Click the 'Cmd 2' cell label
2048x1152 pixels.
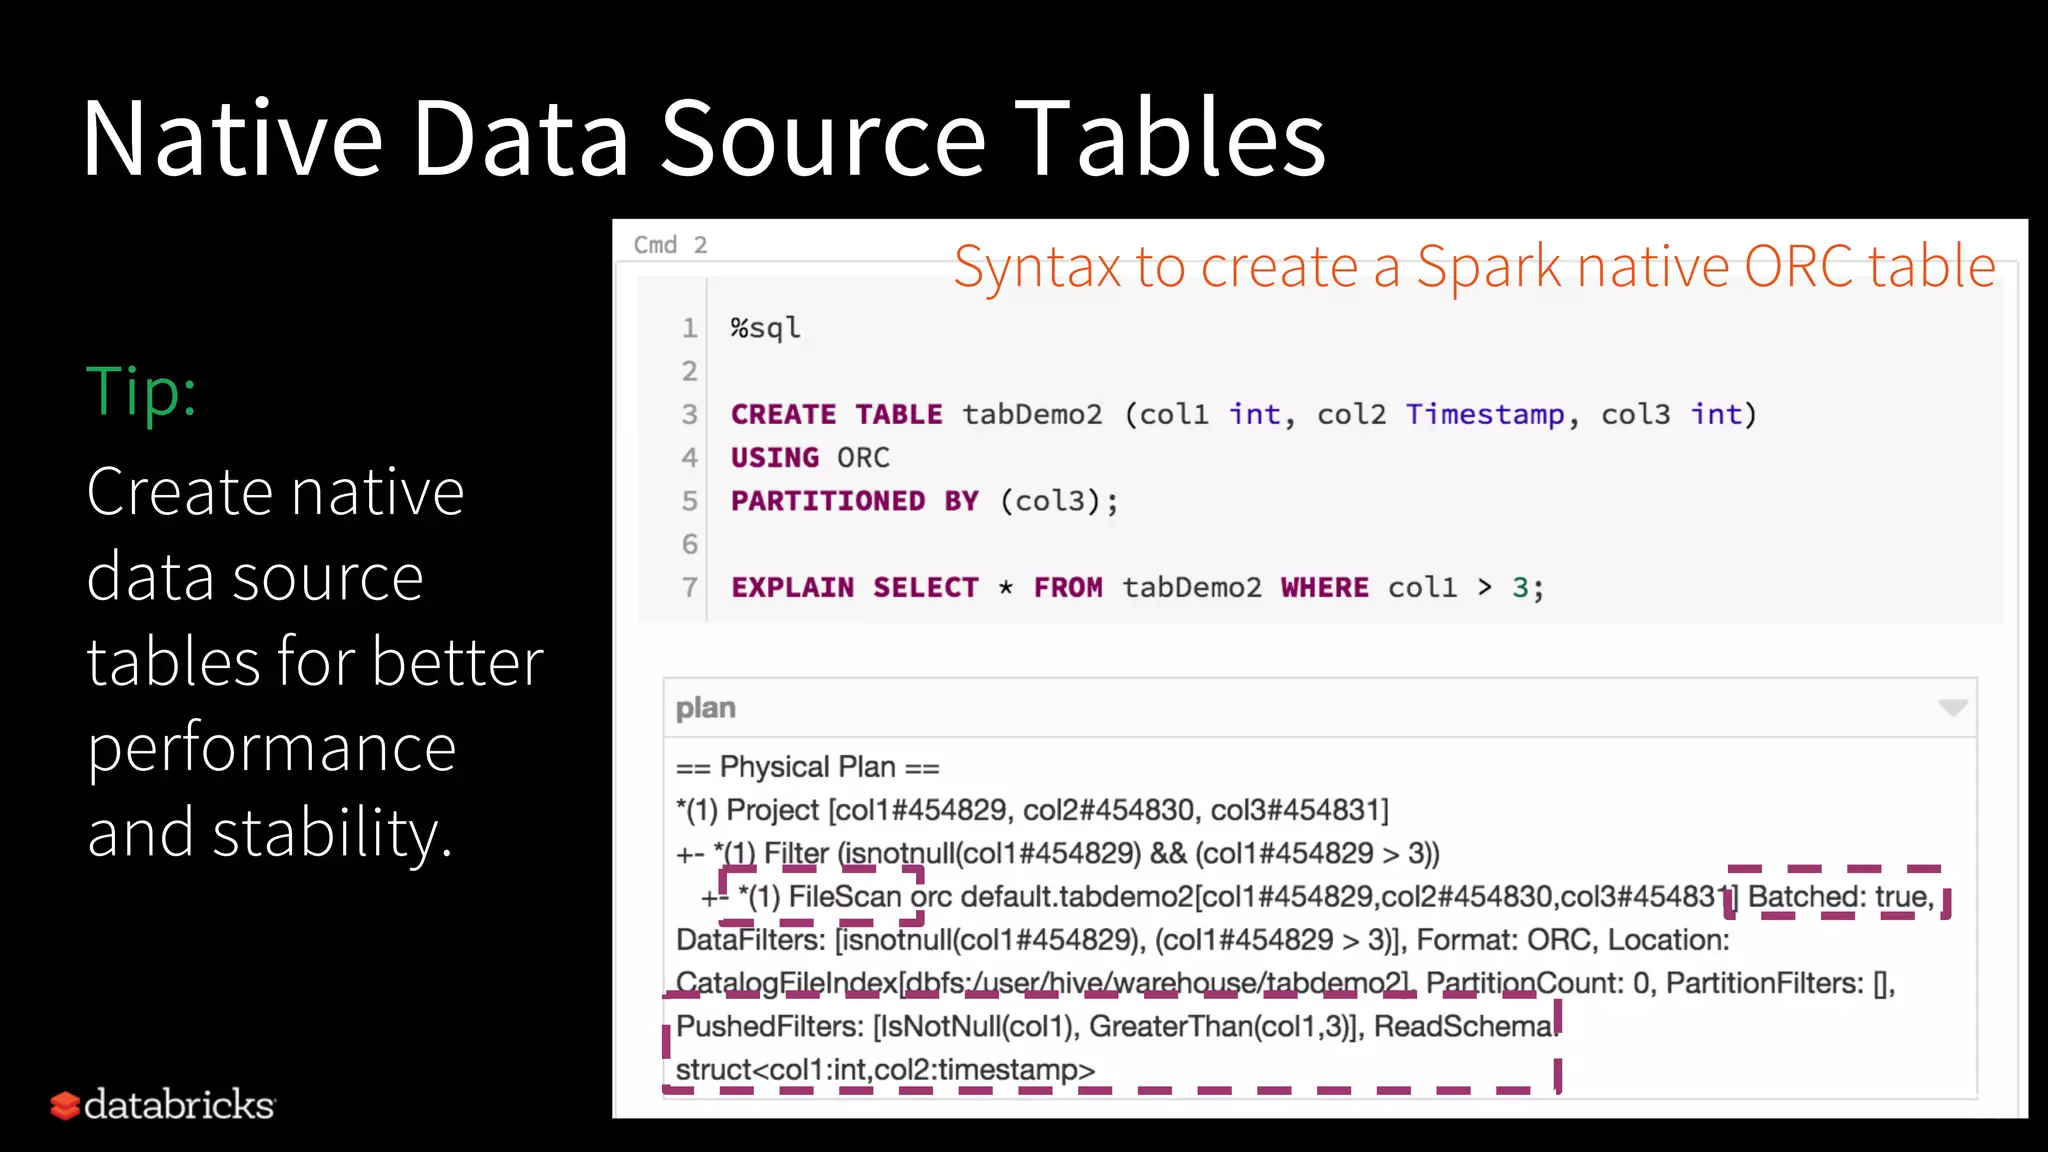670,245
